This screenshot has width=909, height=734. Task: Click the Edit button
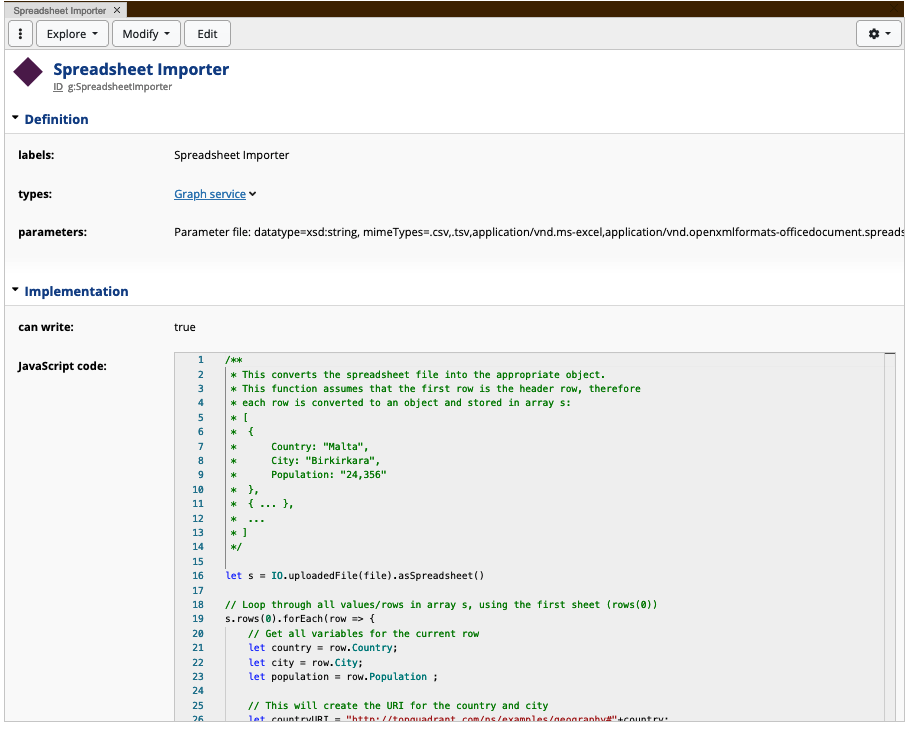click(207, 33)
